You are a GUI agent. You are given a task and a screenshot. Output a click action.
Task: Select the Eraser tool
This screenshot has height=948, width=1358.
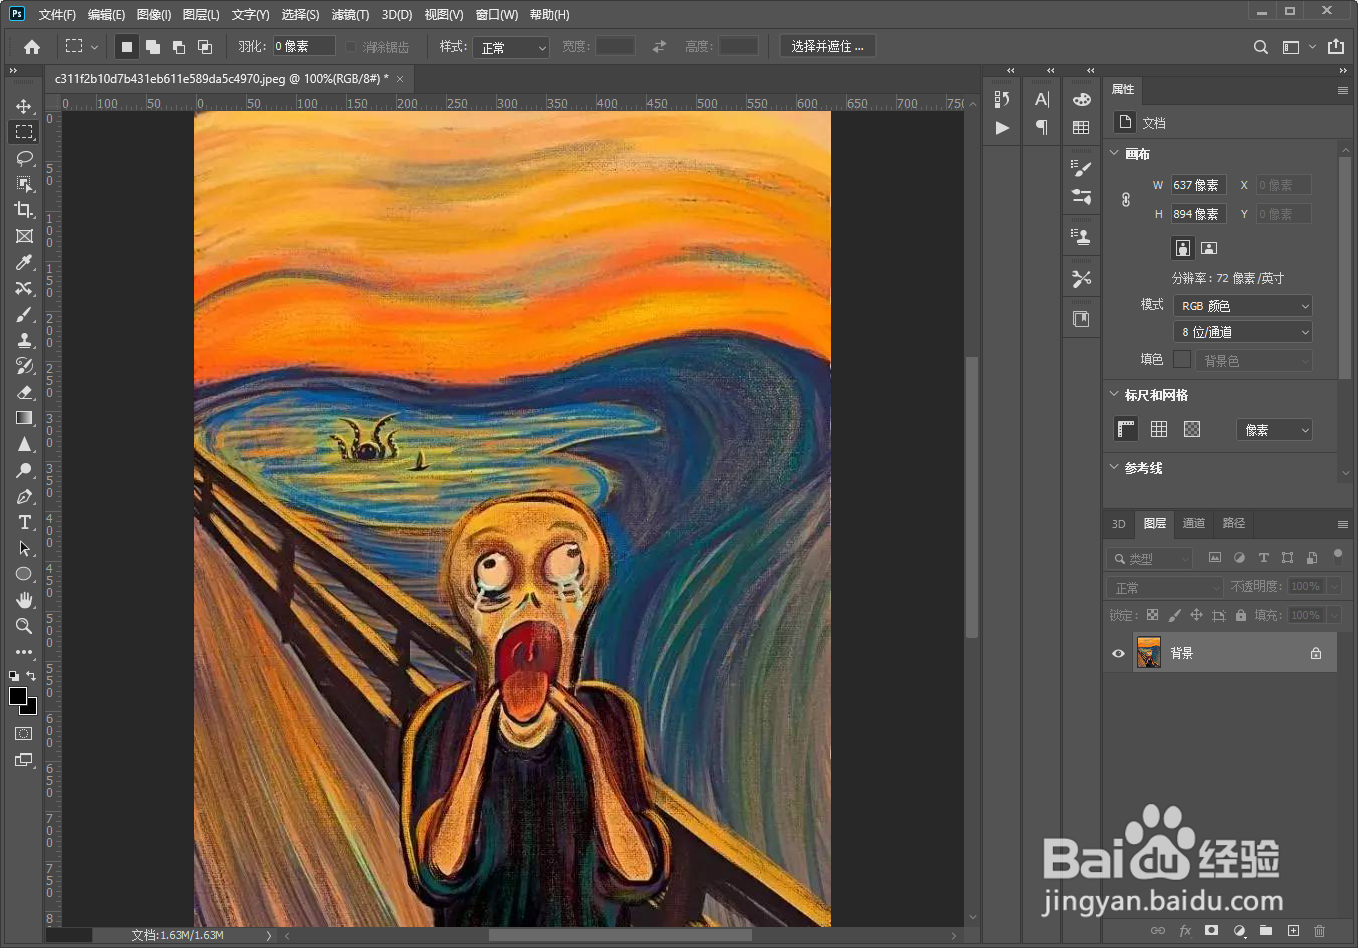(x=24, y=392)
